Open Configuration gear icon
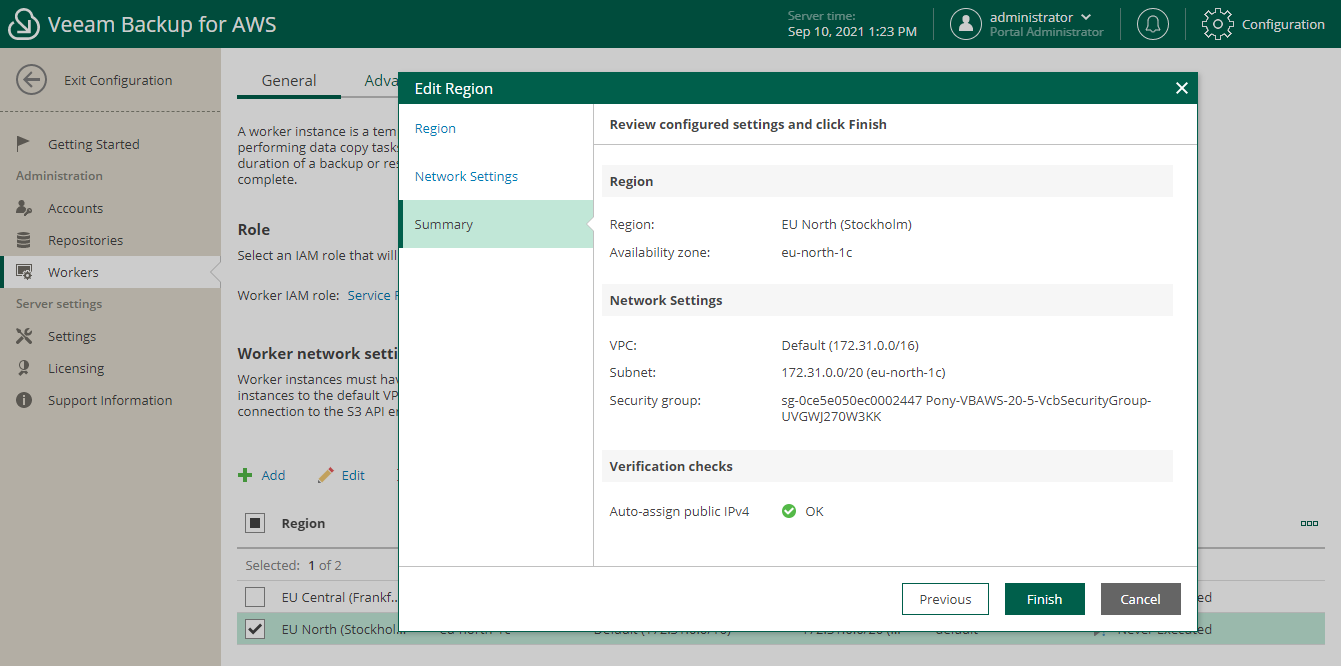This screenshot has width=1341, height=666. pyautogui.click(x=1217, y=24)
